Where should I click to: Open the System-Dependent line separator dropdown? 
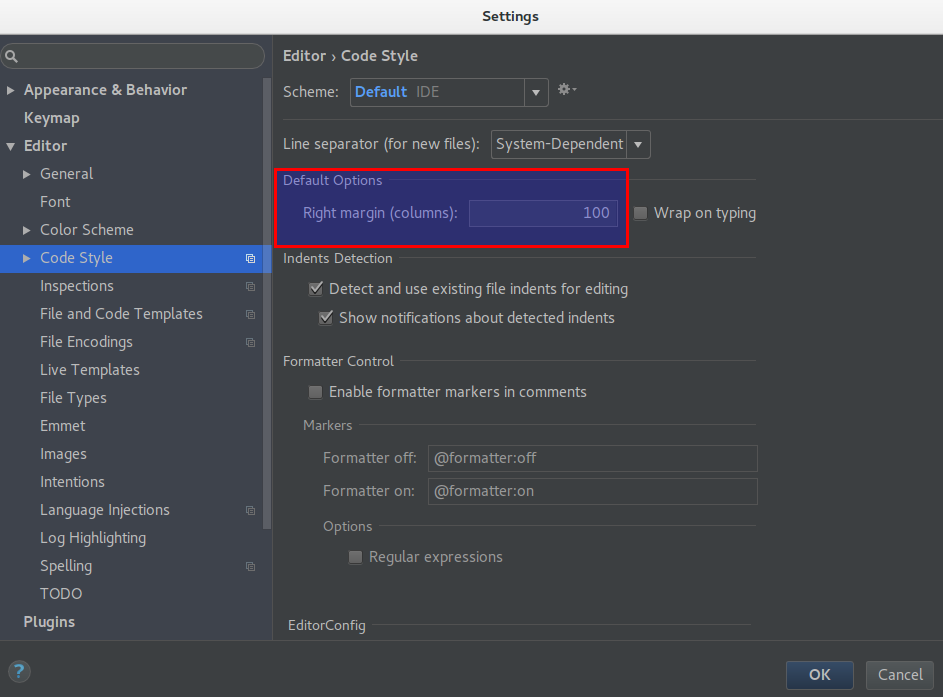tap(637, 144)
